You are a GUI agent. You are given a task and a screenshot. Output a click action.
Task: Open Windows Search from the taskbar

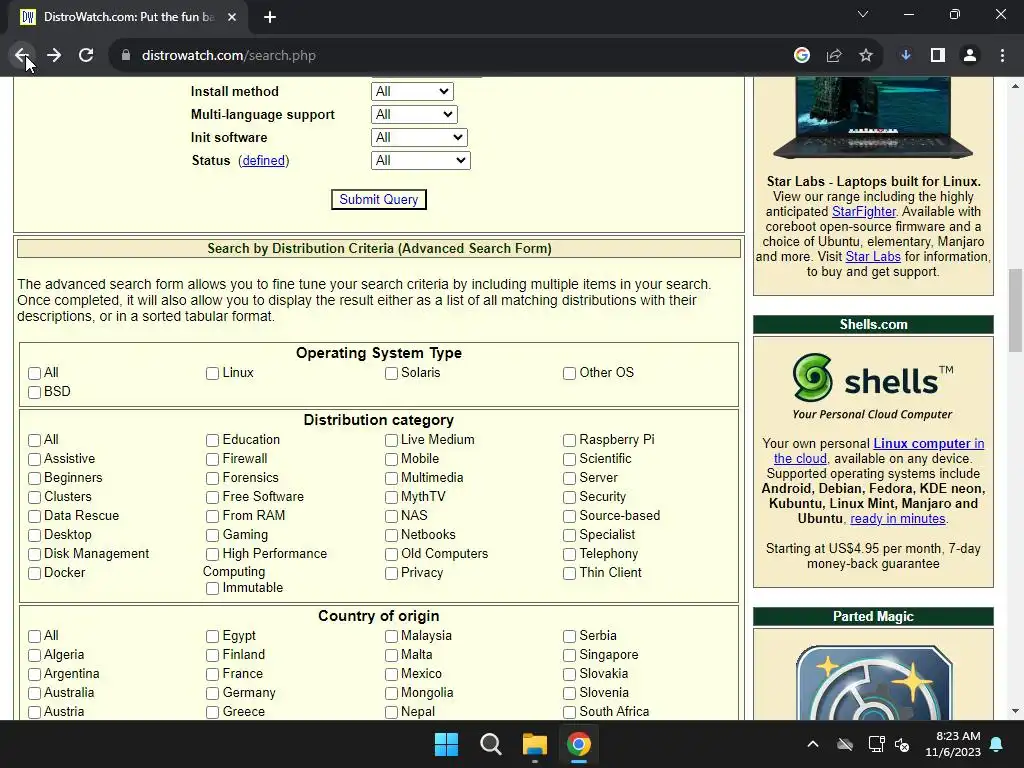(x=490, y=744)
